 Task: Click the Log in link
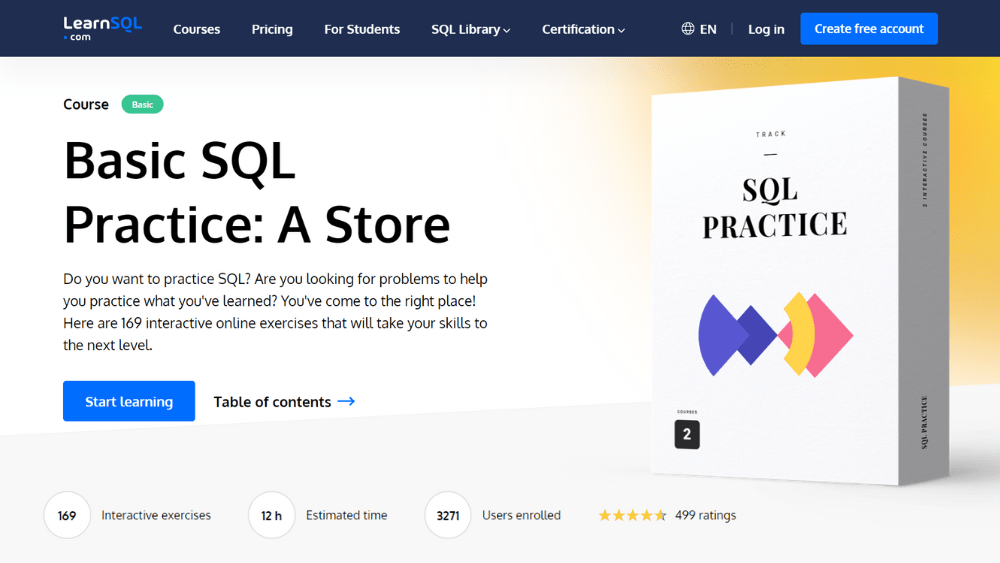click(766, 29)
